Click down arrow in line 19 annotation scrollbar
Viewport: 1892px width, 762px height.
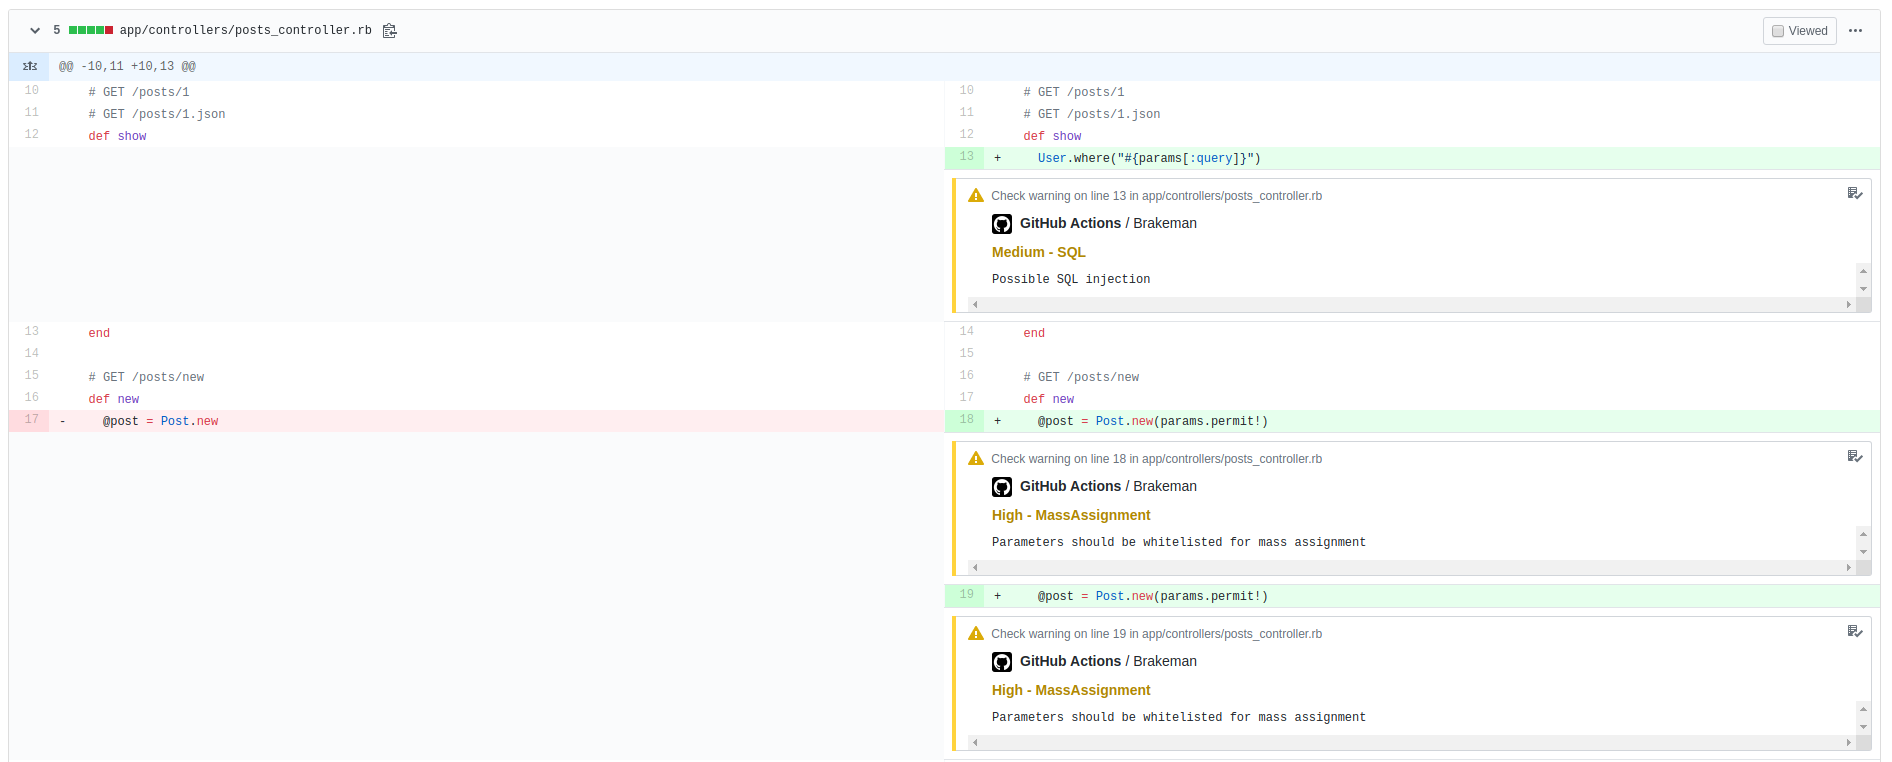1863,727
